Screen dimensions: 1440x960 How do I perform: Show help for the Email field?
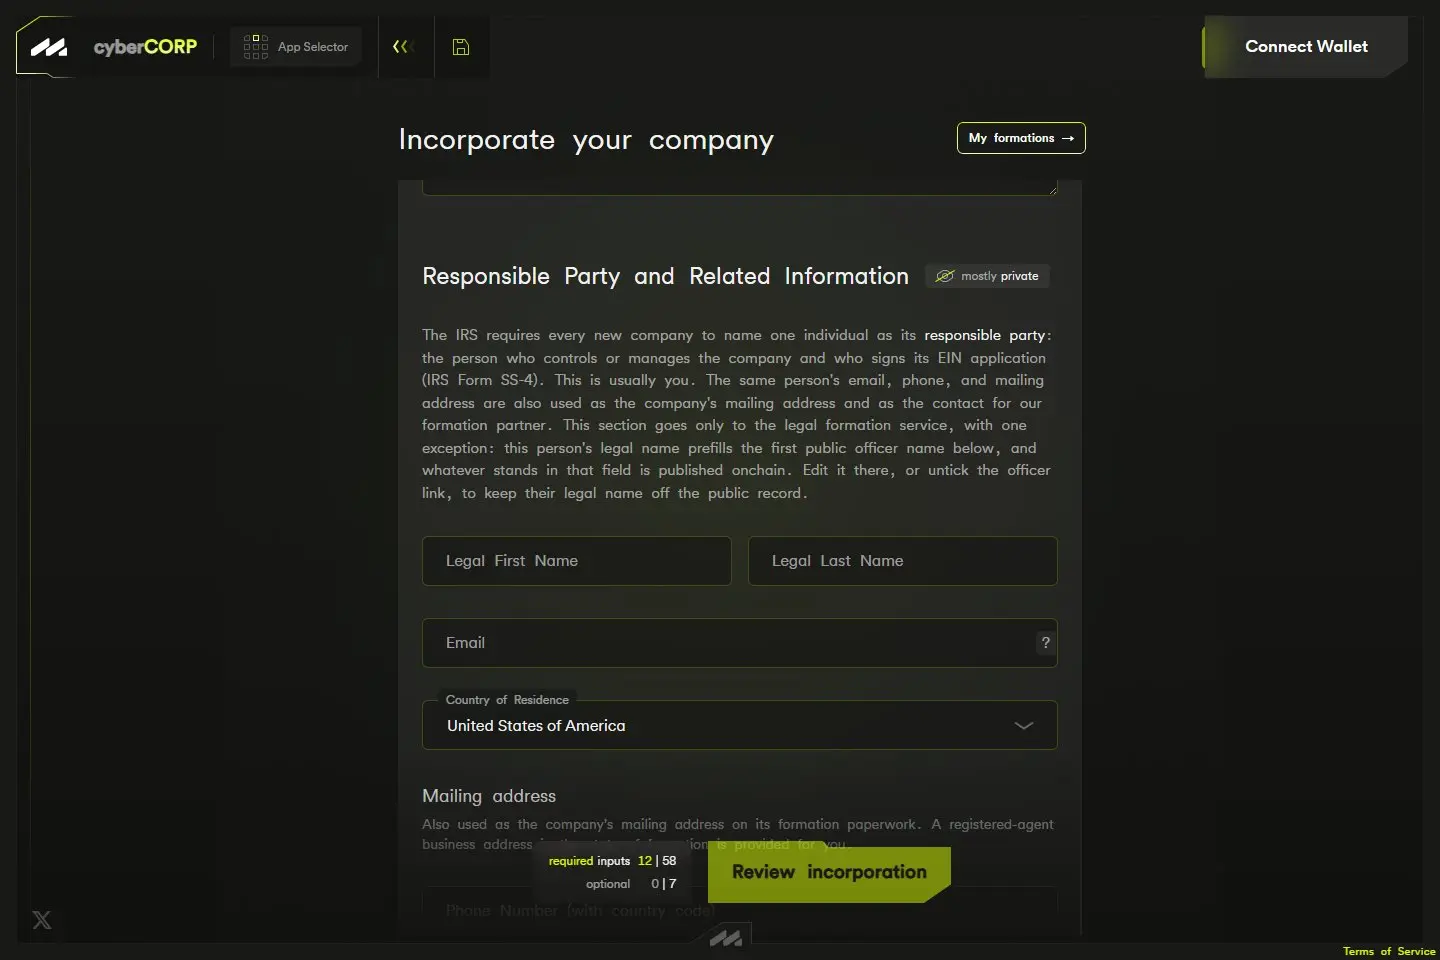pos(1046,643)
